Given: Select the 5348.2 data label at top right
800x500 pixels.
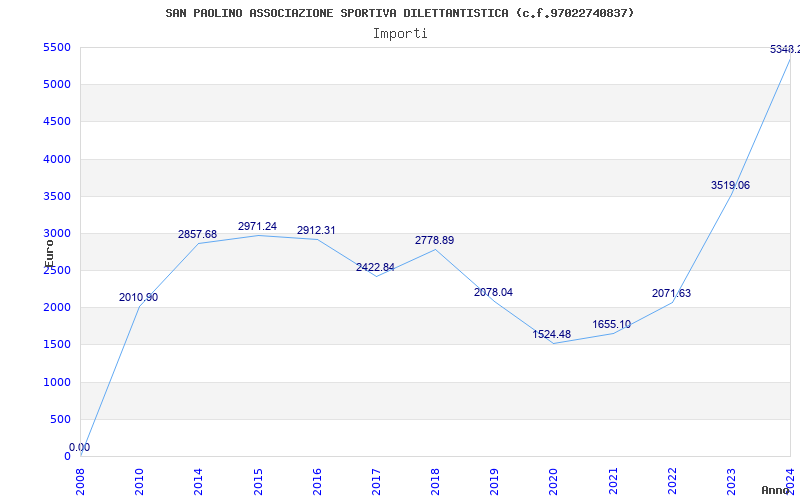Looking at the screenshot, I should [785, 49].
